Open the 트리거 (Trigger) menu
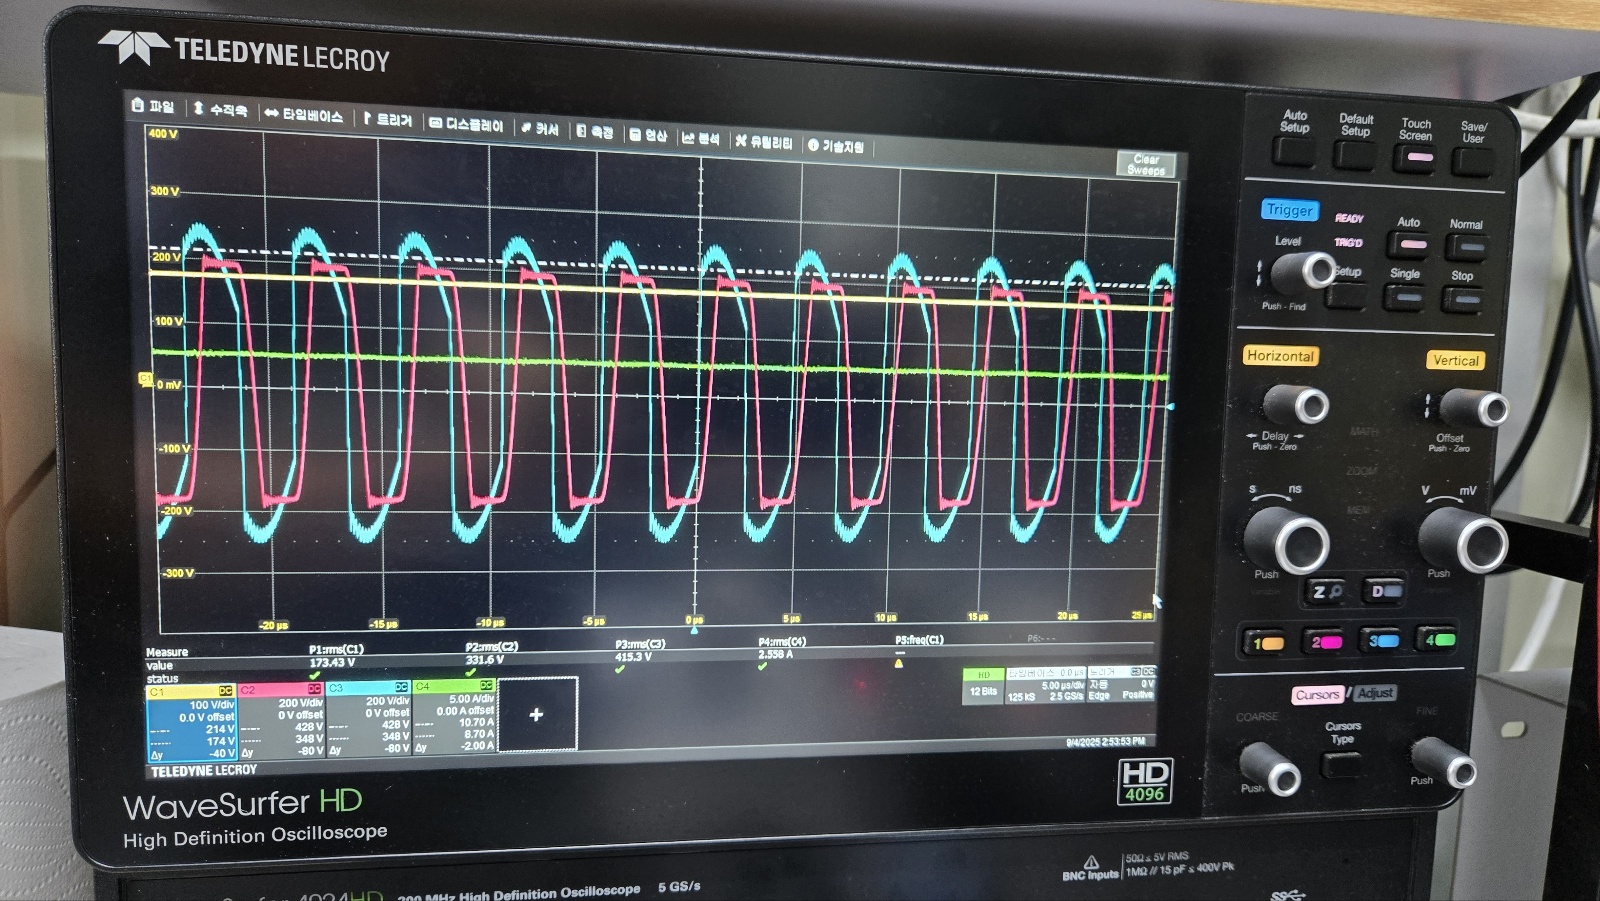 coord(387,119)
